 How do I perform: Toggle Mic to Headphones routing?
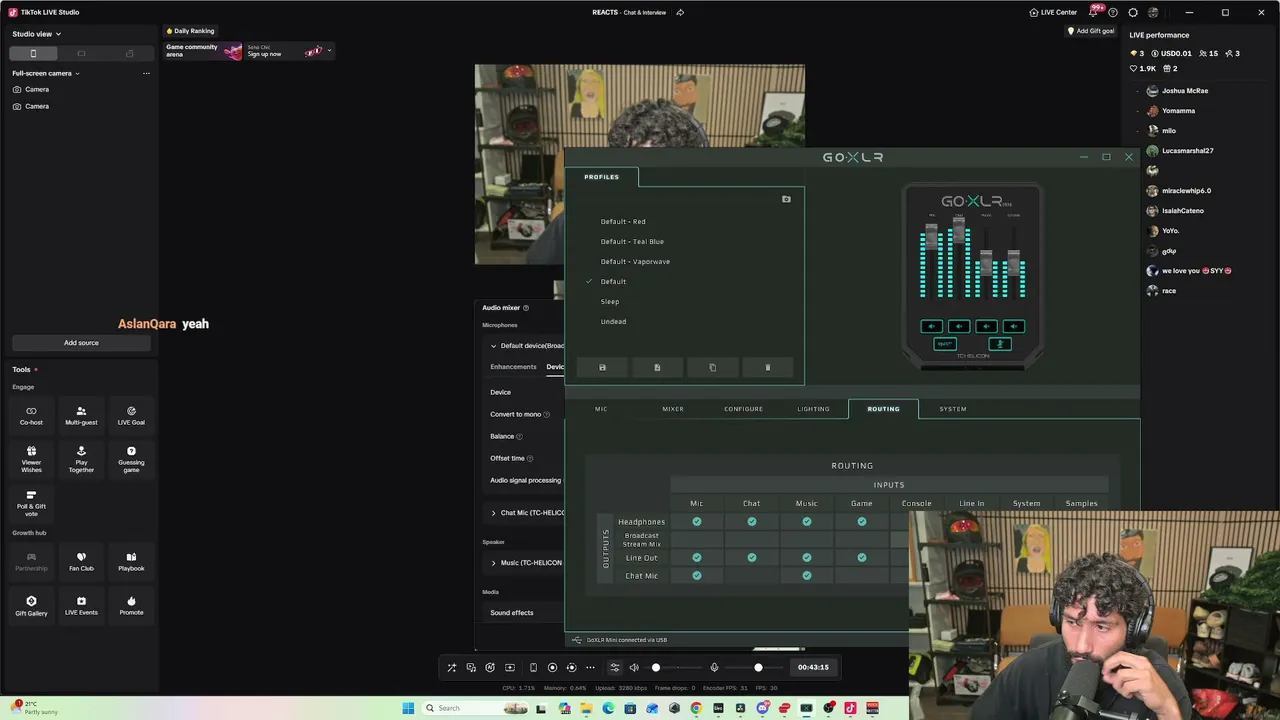pos(697,521)
